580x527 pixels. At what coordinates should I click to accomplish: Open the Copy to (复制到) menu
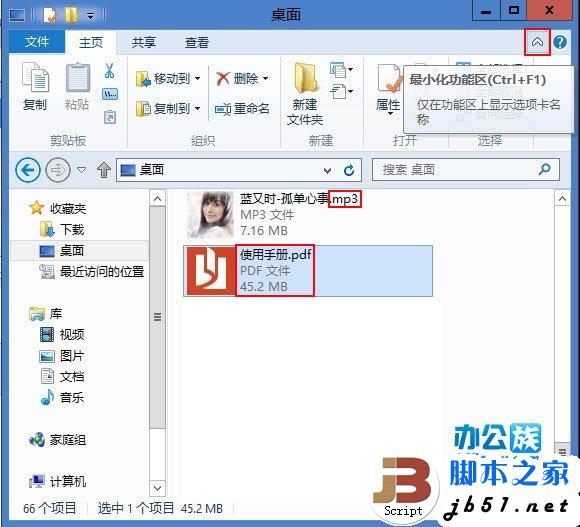[168, 109]
